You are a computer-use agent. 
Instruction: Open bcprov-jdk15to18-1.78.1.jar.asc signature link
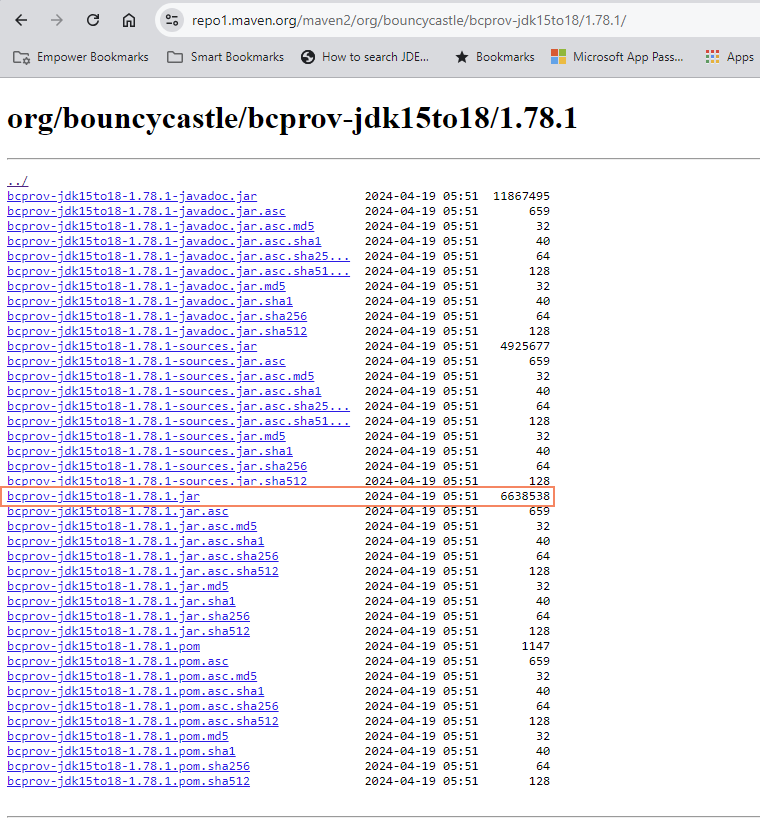pyautogui.click(x=117, y=511)
